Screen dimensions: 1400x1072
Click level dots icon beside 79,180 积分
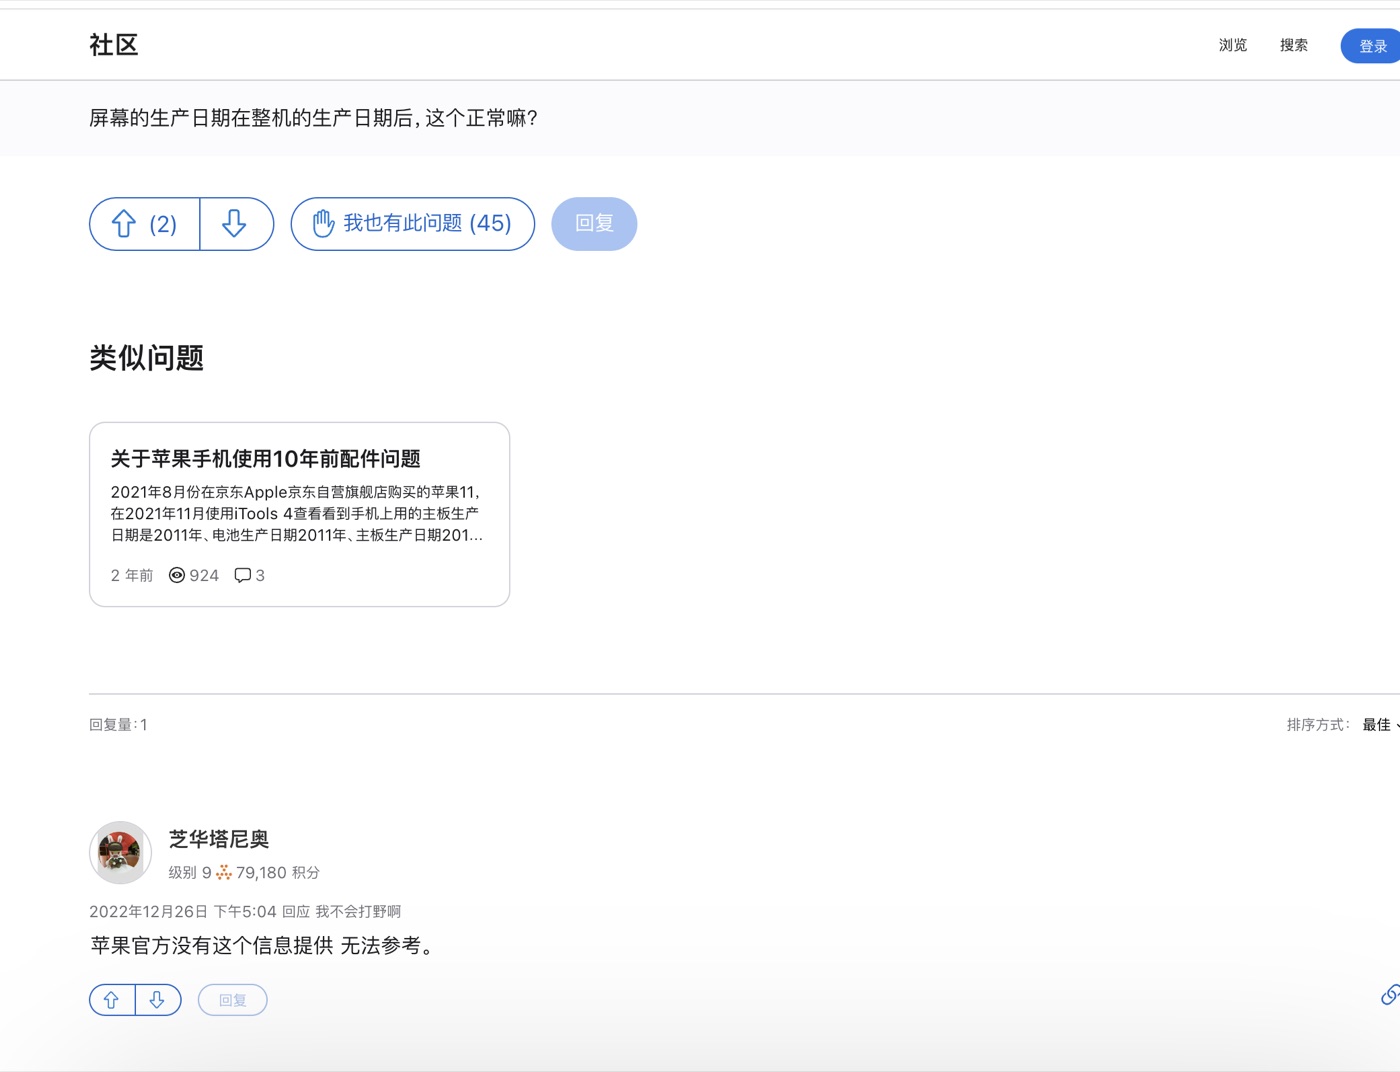(x=224, y=873)
